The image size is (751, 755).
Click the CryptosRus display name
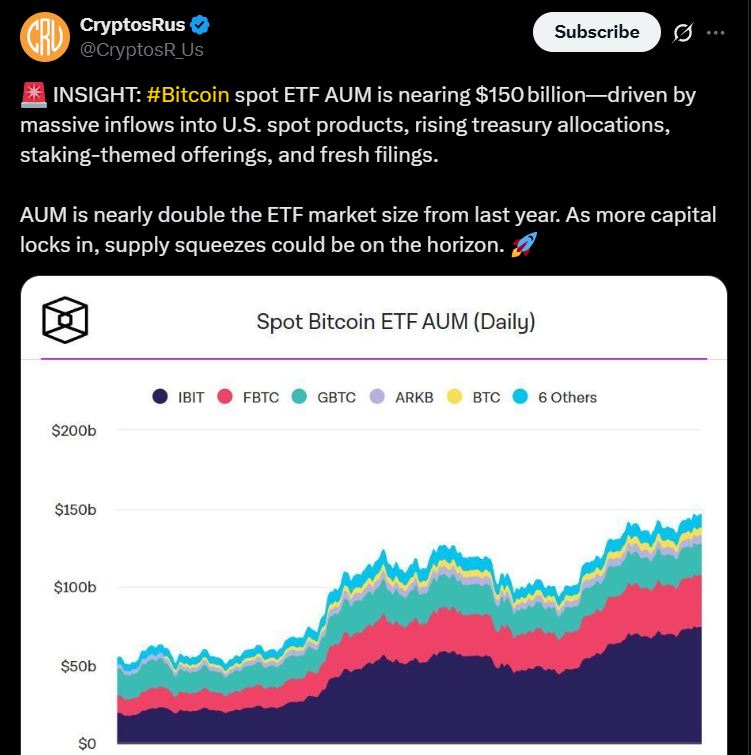click(132, 25)
